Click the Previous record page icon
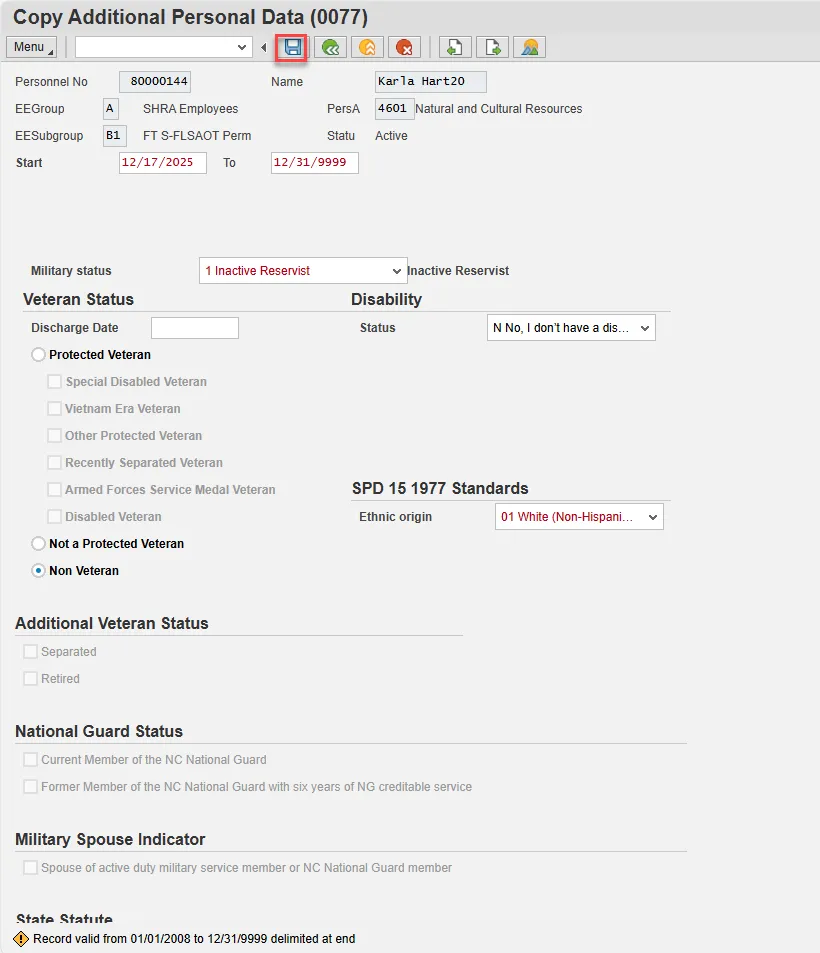The width and height of the screenshot is (820, 953). tap(455, 47)
